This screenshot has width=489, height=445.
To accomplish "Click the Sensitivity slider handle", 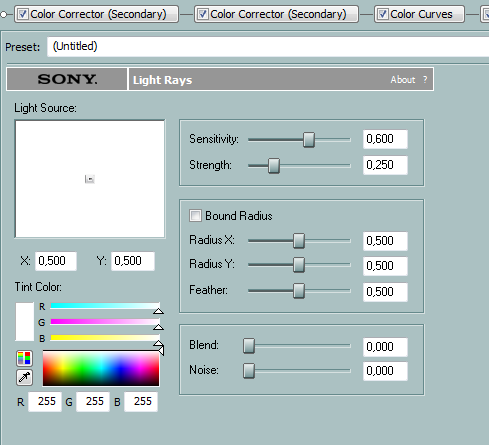I will point(309,139).
